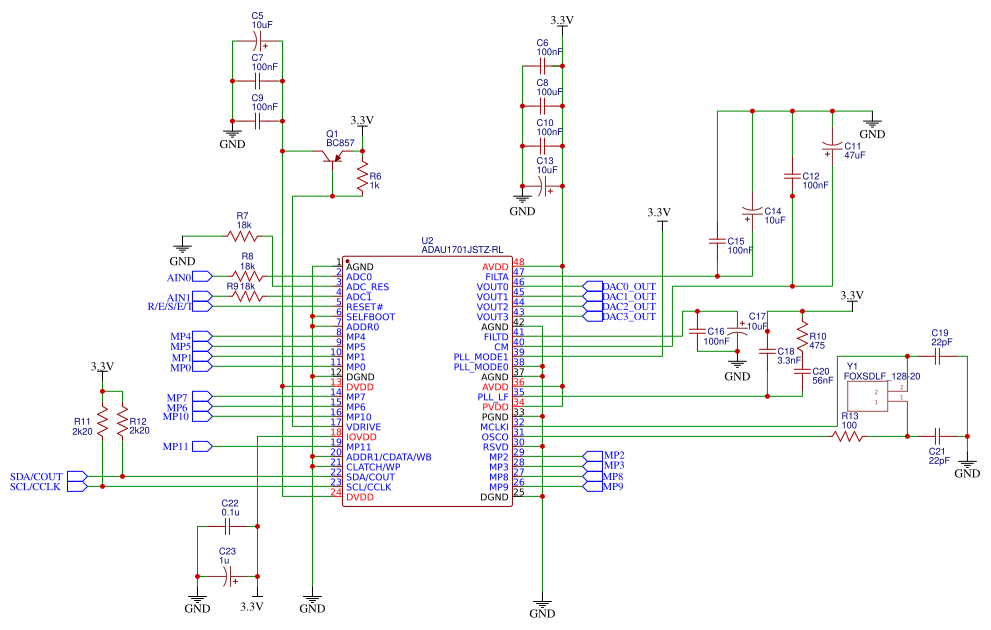Click the SELFBOOT pin label on U2
Image resolution: width=991 pixels, height=630 pixels.
pyautogui.click(x=370, y=317)
